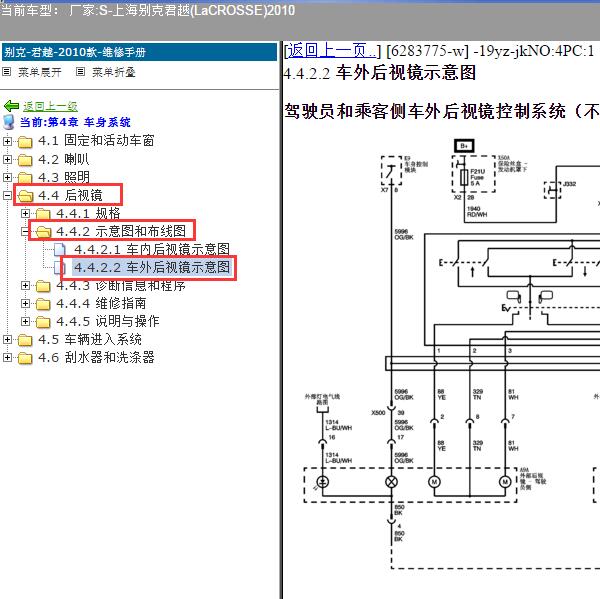Expand the 4.1 固定和活动车窗 node
This screenshot has height=599, width=600.
click(x=7, y=141)
